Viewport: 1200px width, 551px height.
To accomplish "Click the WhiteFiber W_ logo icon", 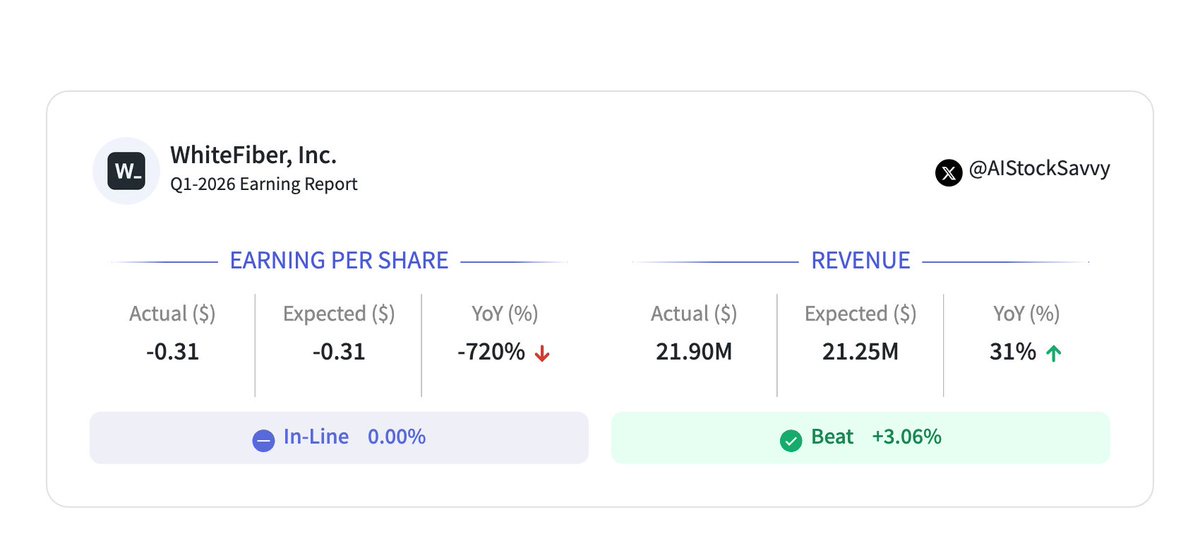I will tap(126, 171).
